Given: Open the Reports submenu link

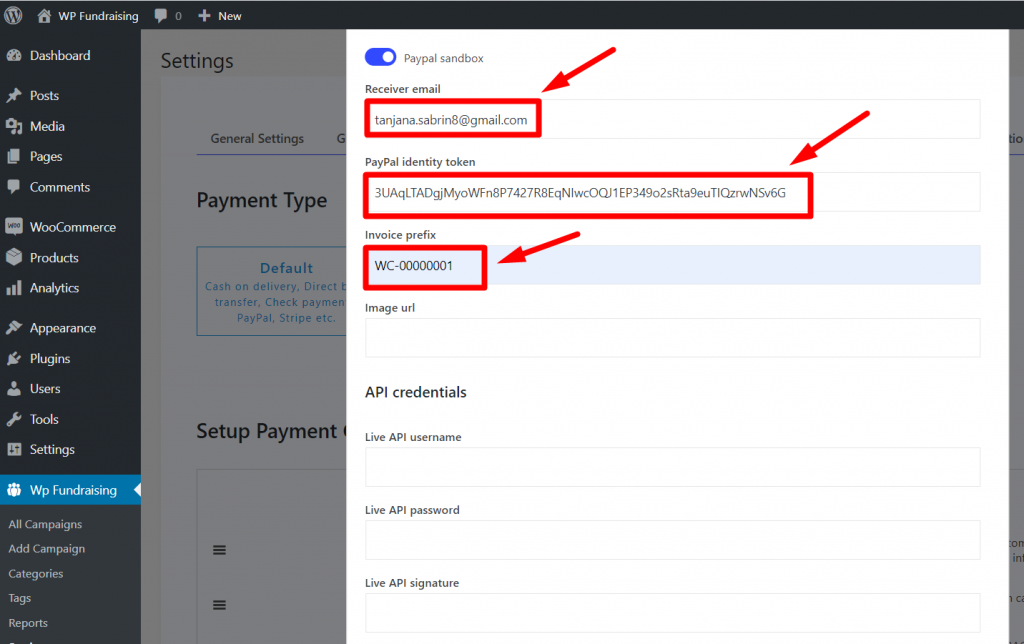Looking at the screenshot, I should (28, 623).
